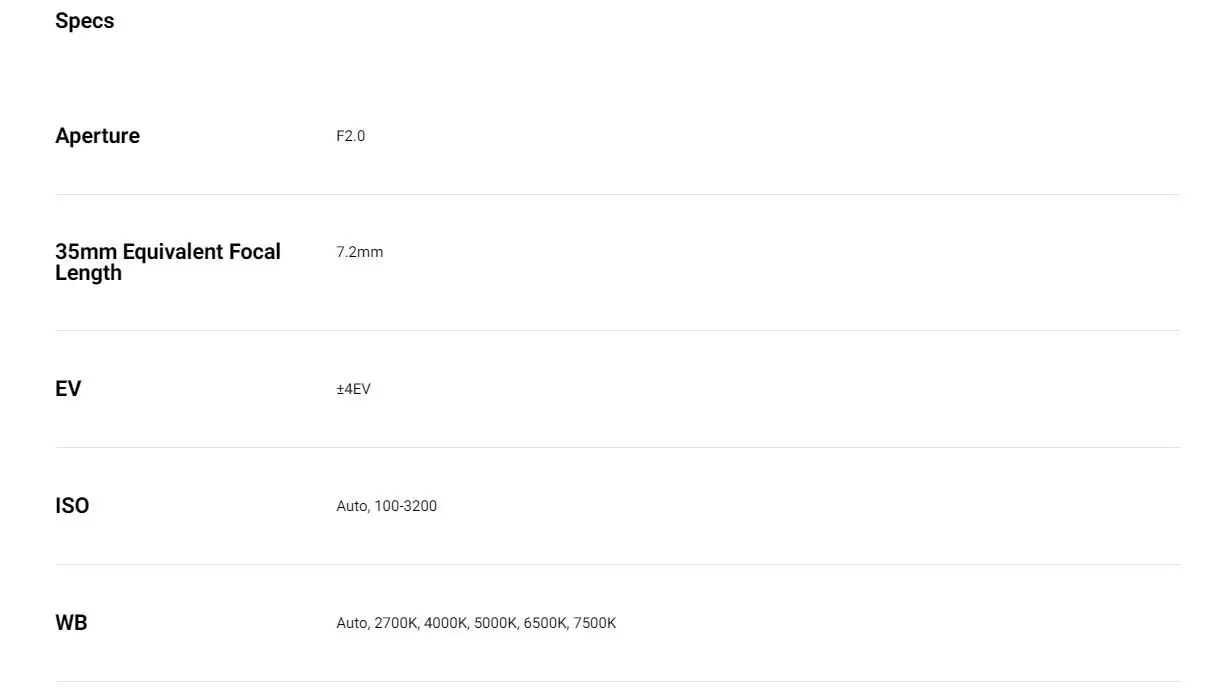Click Auto in the WB row
Viewport: 1206px width, 689px height.
click(352, 623)
